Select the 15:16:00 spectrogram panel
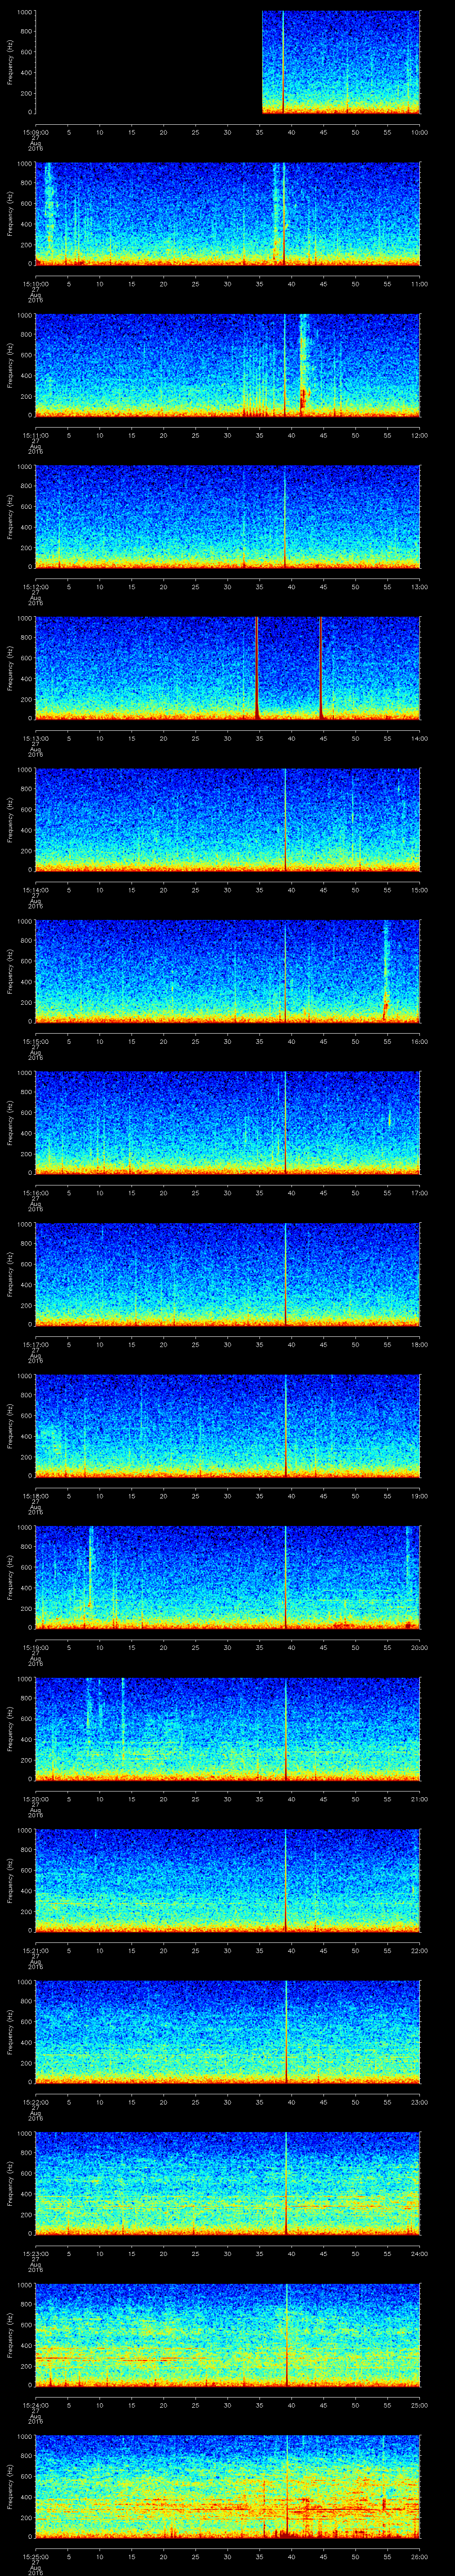This screenshot has width=455, height=2576. point(228,1122)
